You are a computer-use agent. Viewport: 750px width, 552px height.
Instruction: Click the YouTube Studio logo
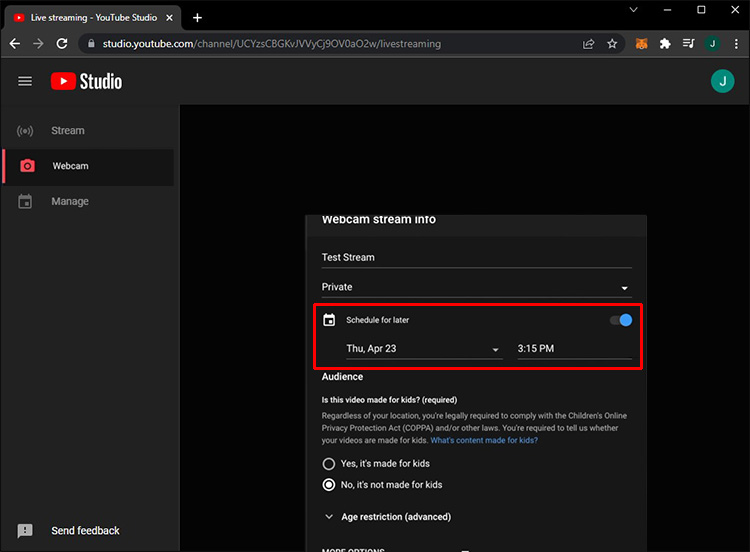click(87, 82)
